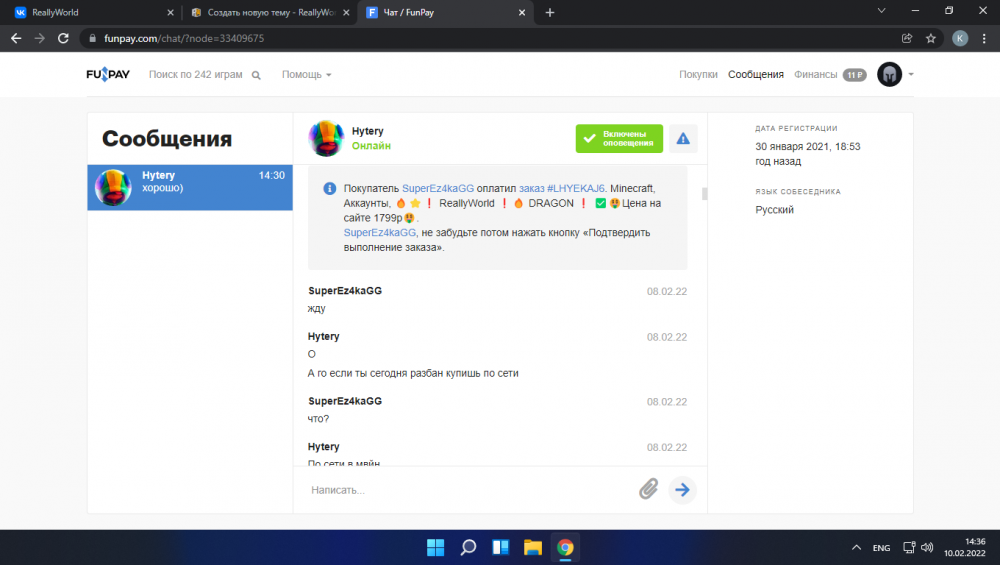Viewport: 1000px width, 565px height.
Task: Click SuperEz4kaGG link before 'не забудьте'
Action: tap(379, 232)
